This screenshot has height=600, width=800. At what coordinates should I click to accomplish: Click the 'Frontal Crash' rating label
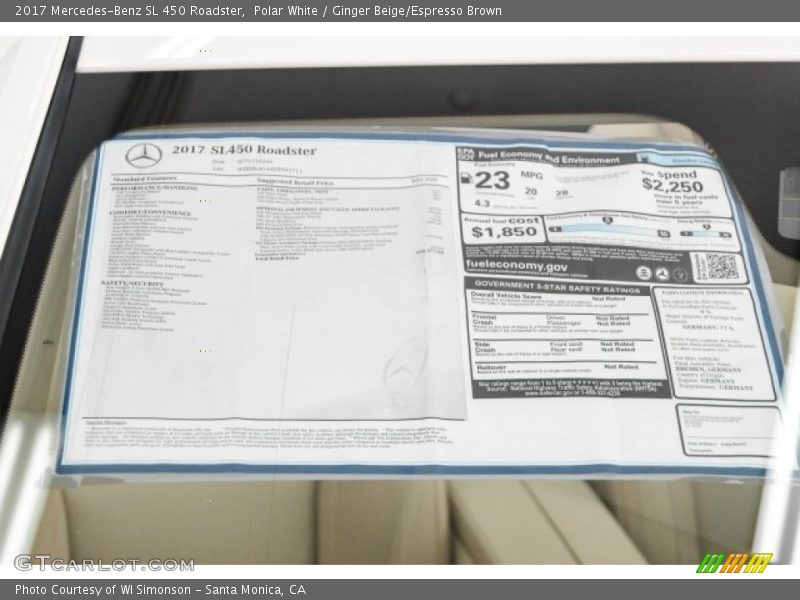[x=483, y=319]
